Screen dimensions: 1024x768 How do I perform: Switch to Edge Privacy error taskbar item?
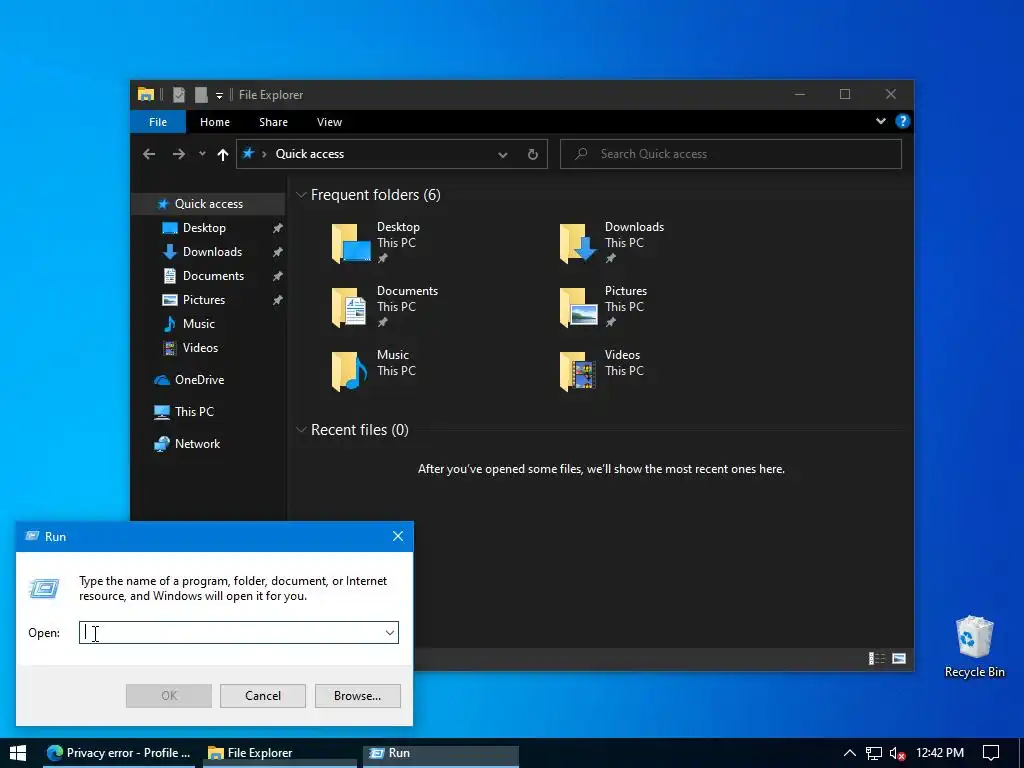(119, 753)
